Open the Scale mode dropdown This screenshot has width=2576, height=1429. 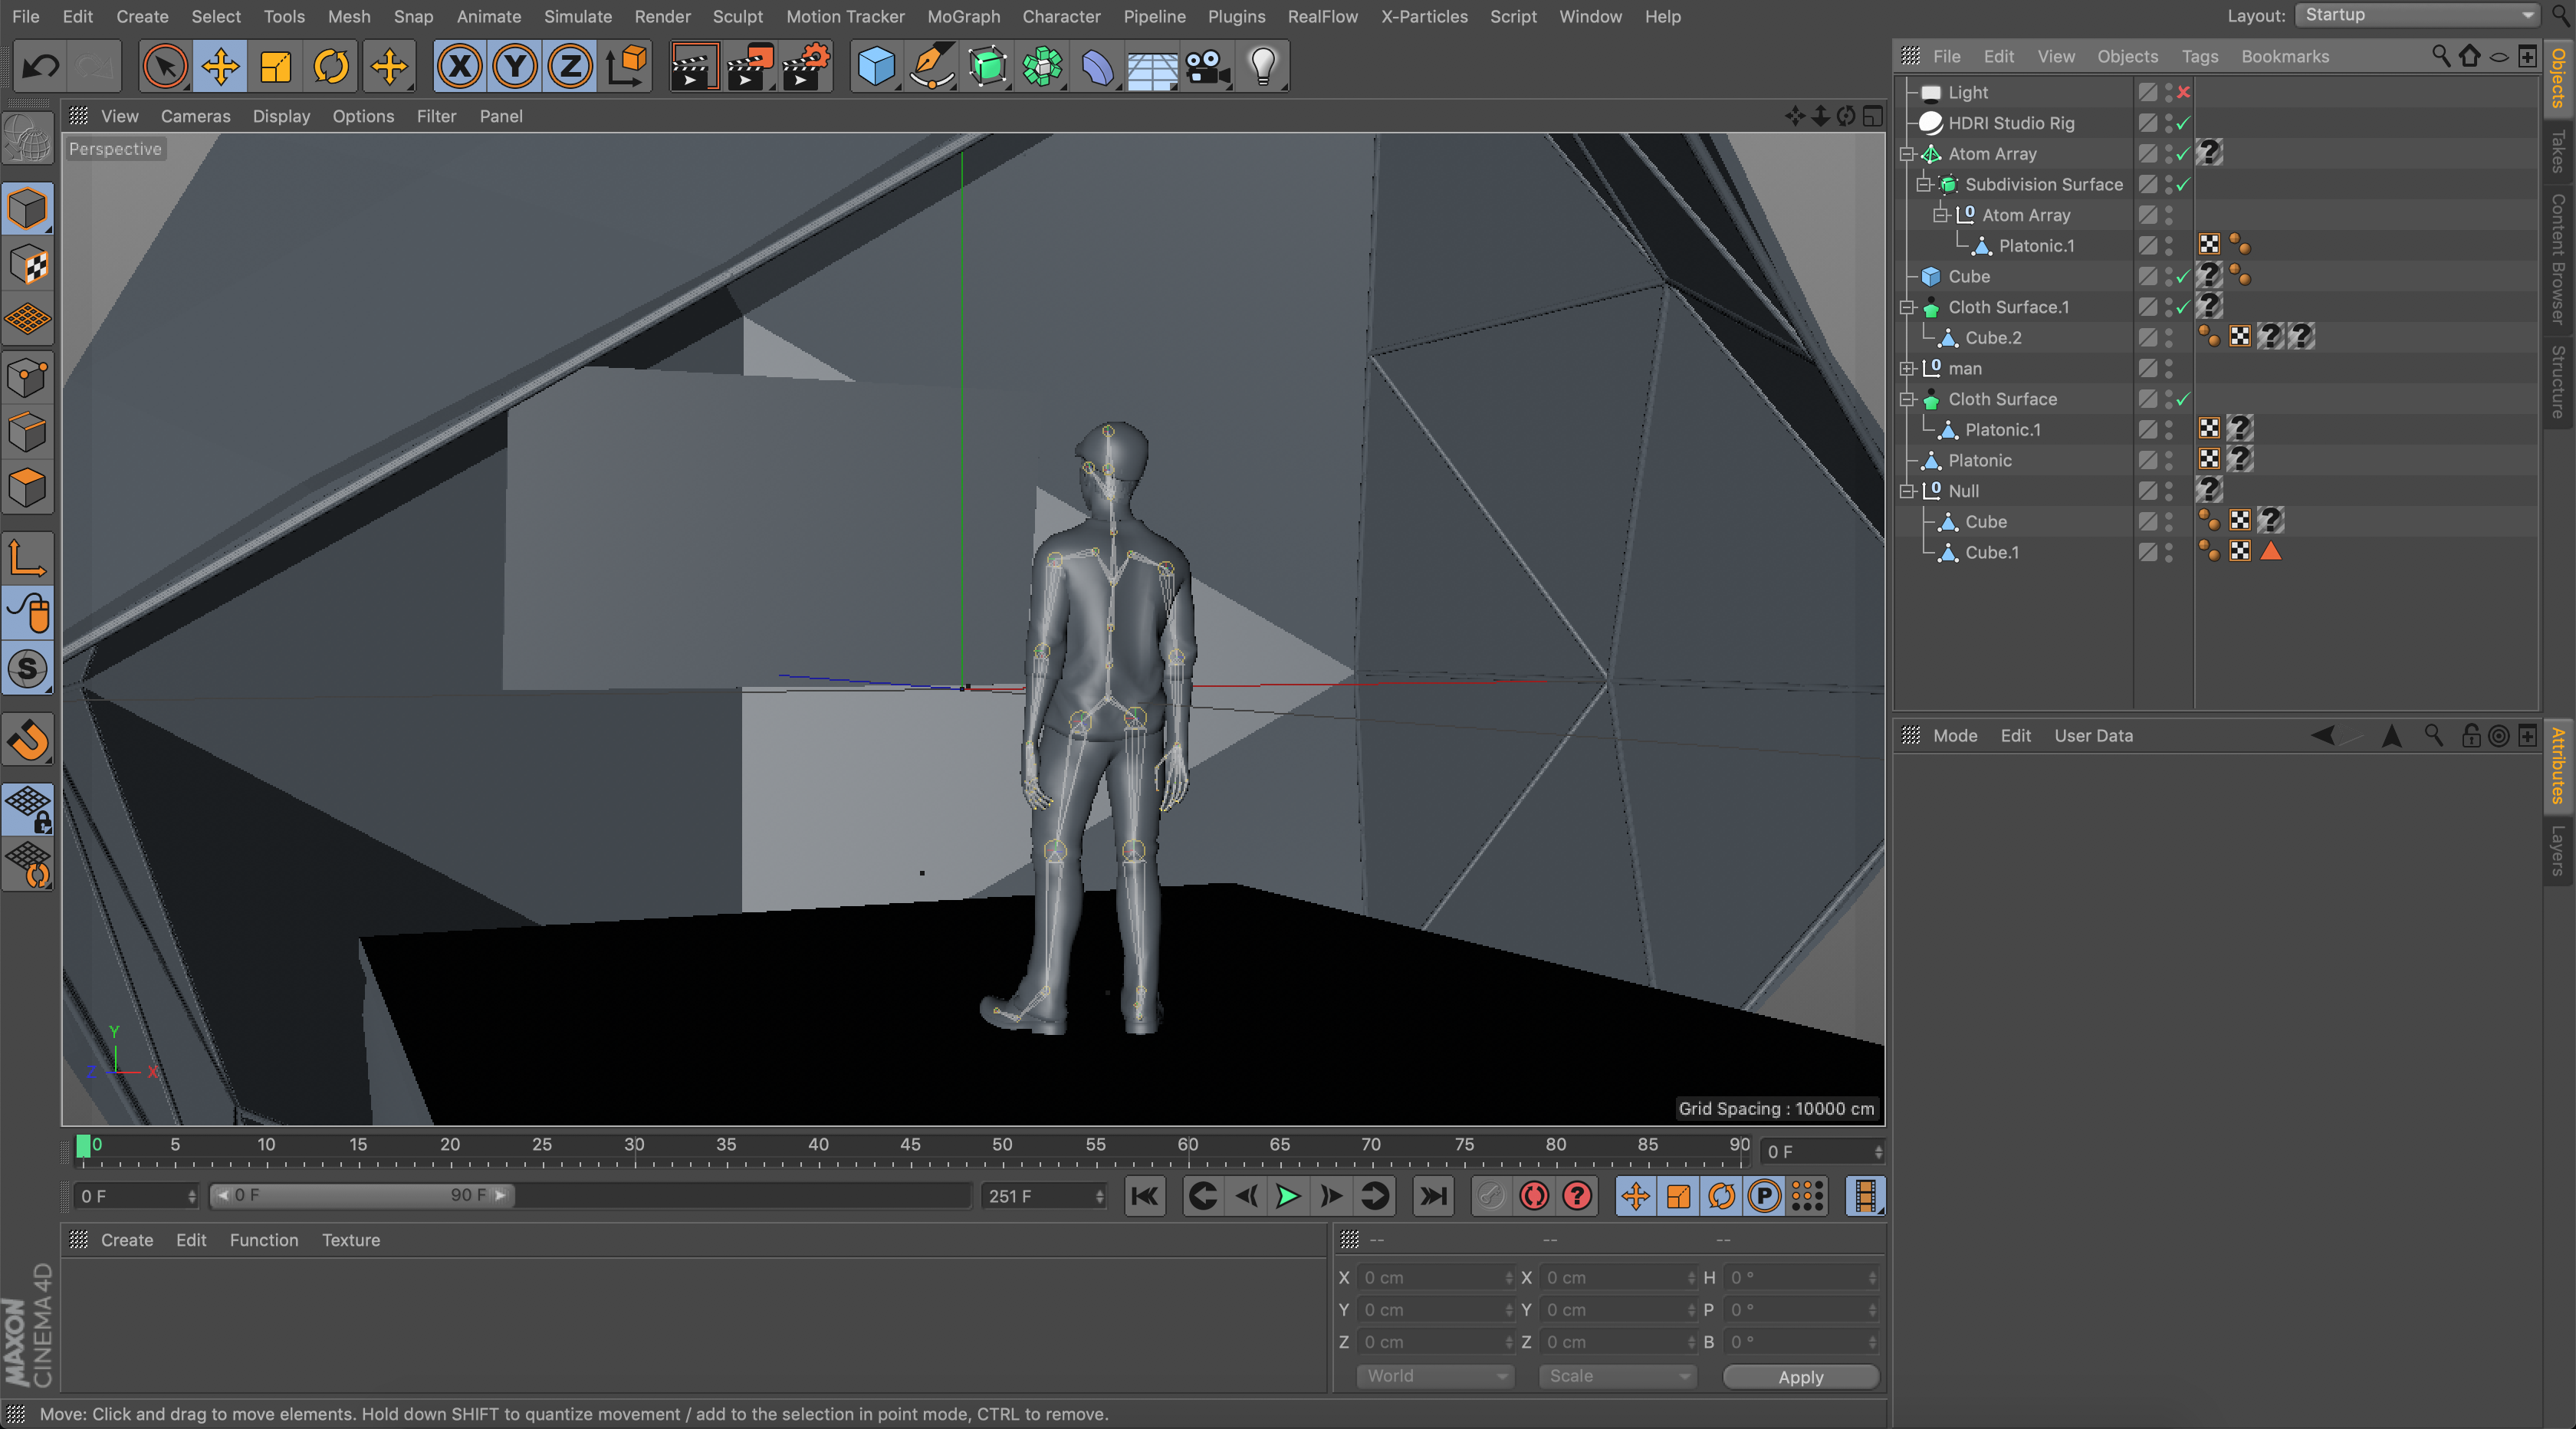(1618, 1376)
